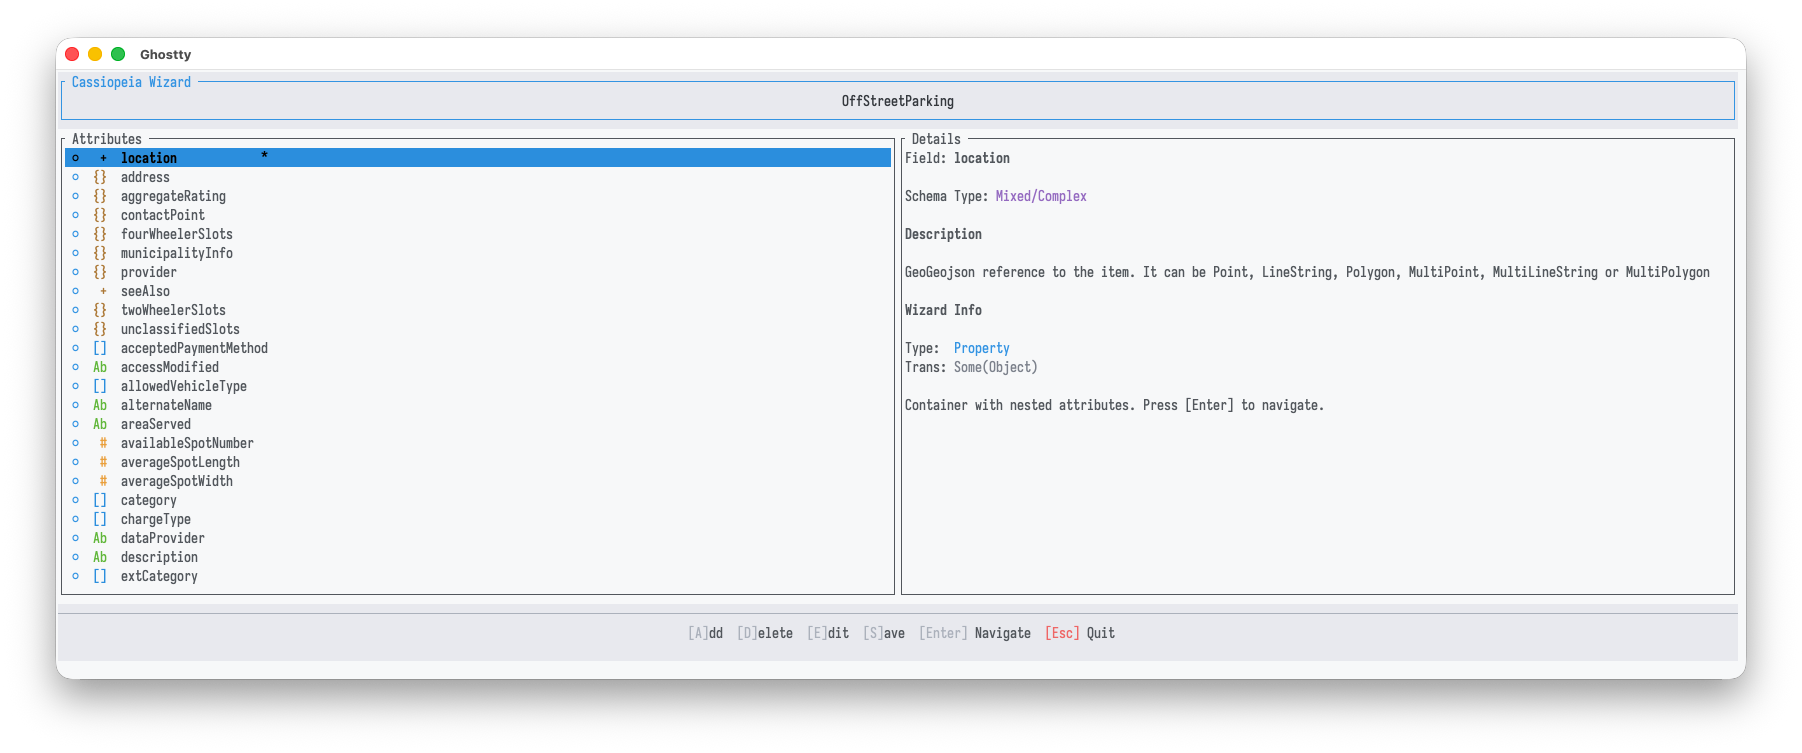Screen dimensions: 1802x753
Task: Click the Ab text icon beside accessModified
Action: (100, 367)
